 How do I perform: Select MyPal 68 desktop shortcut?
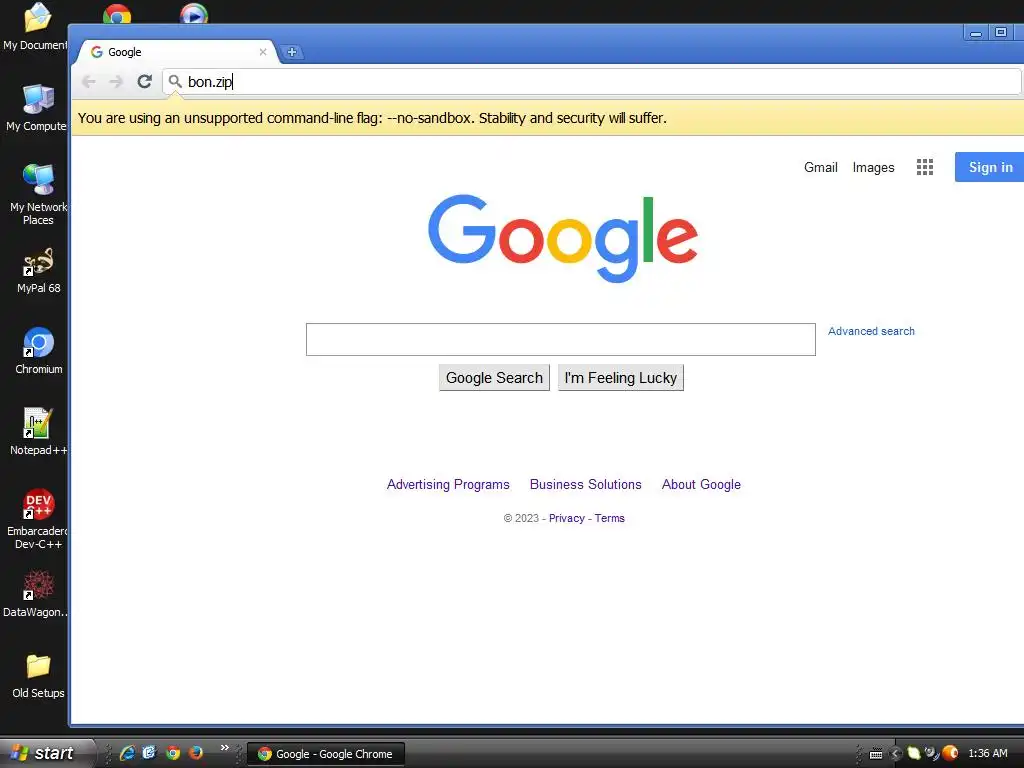(x=39, y=270)
